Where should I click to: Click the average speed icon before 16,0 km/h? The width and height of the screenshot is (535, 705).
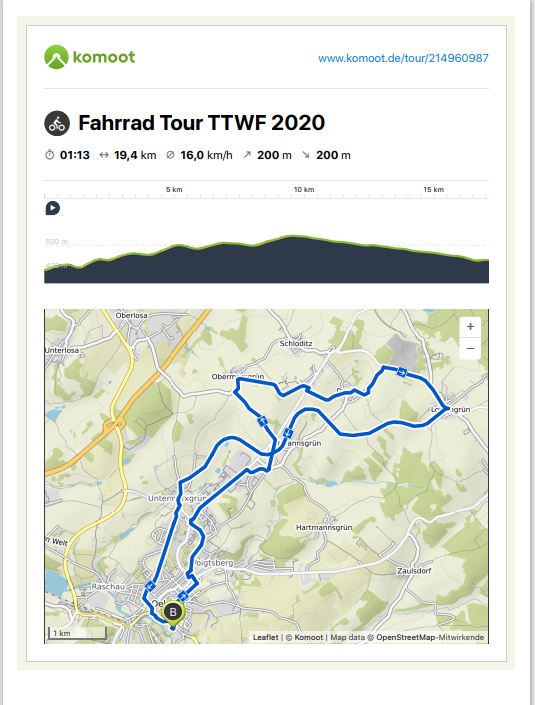(x=170, y=155)
